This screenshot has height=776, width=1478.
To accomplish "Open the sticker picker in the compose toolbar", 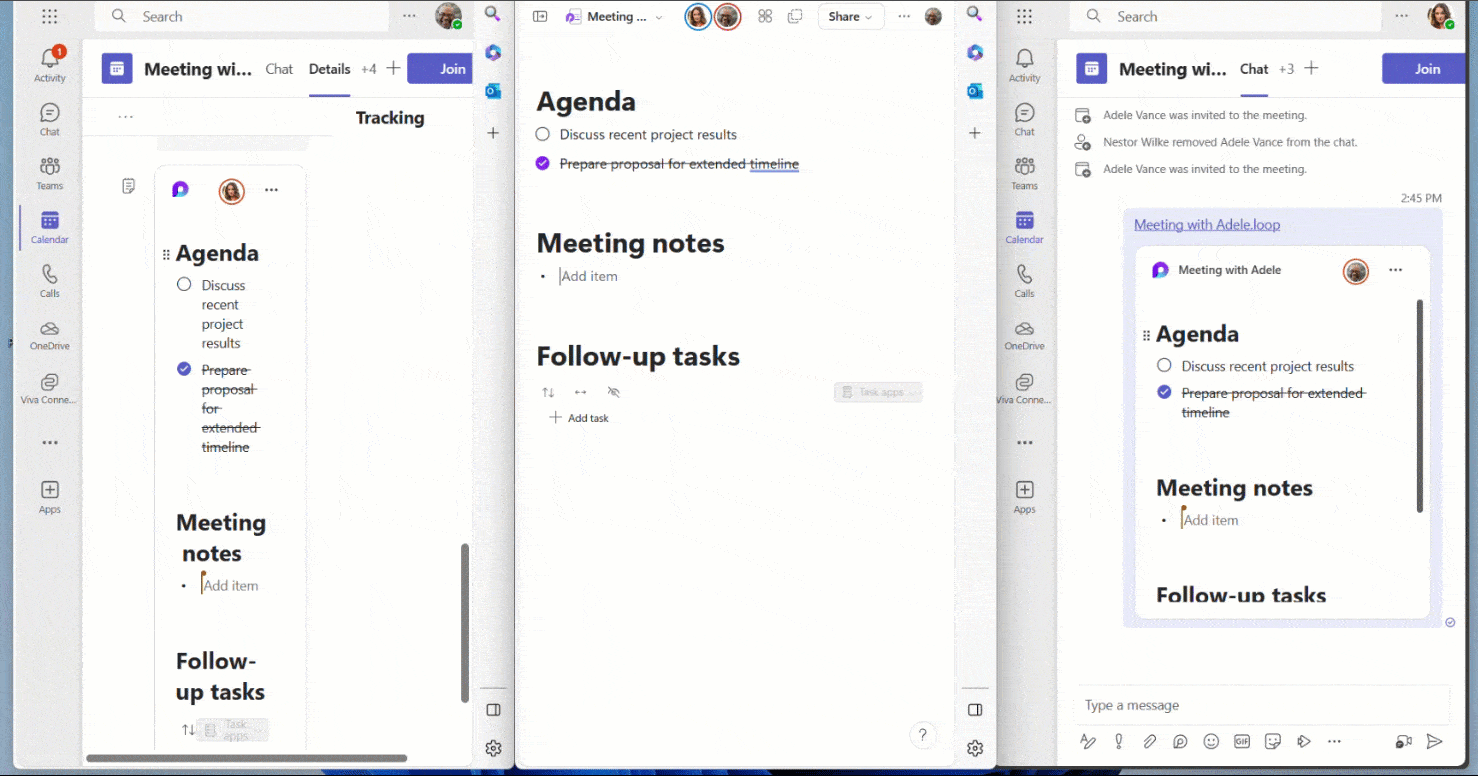I will 1273,742.
